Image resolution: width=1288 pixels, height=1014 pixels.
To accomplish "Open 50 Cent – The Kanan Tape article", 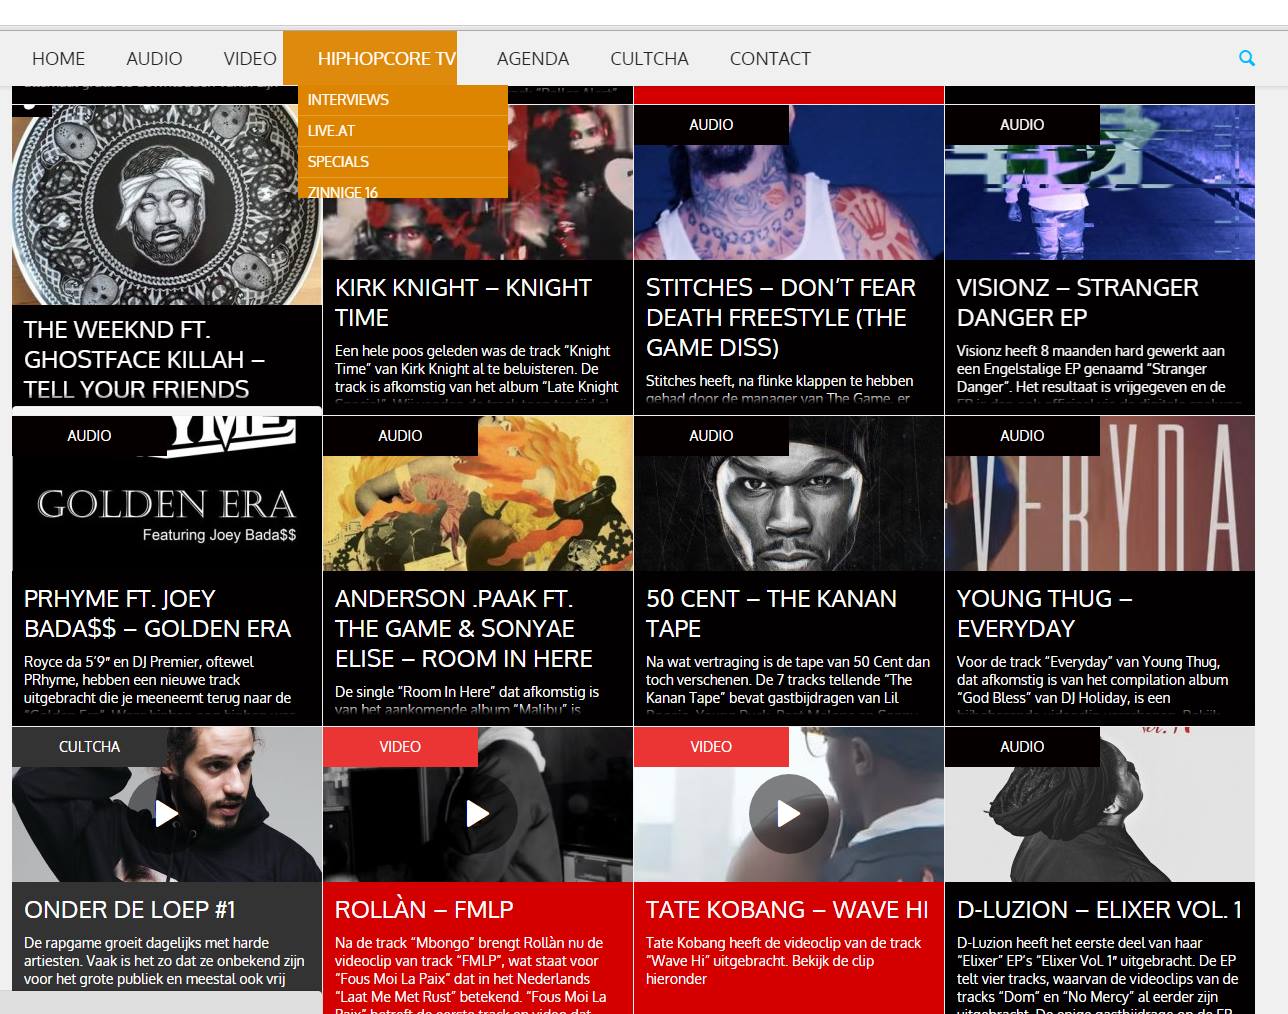I will tap(771, 613).
